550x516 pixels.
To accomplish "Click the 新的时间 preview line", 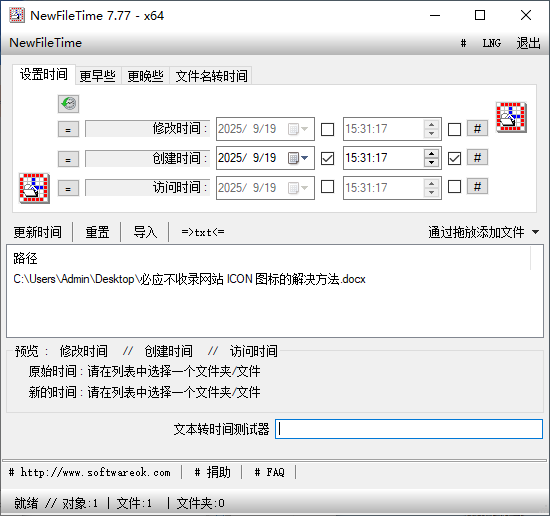I will coord(144,392).
